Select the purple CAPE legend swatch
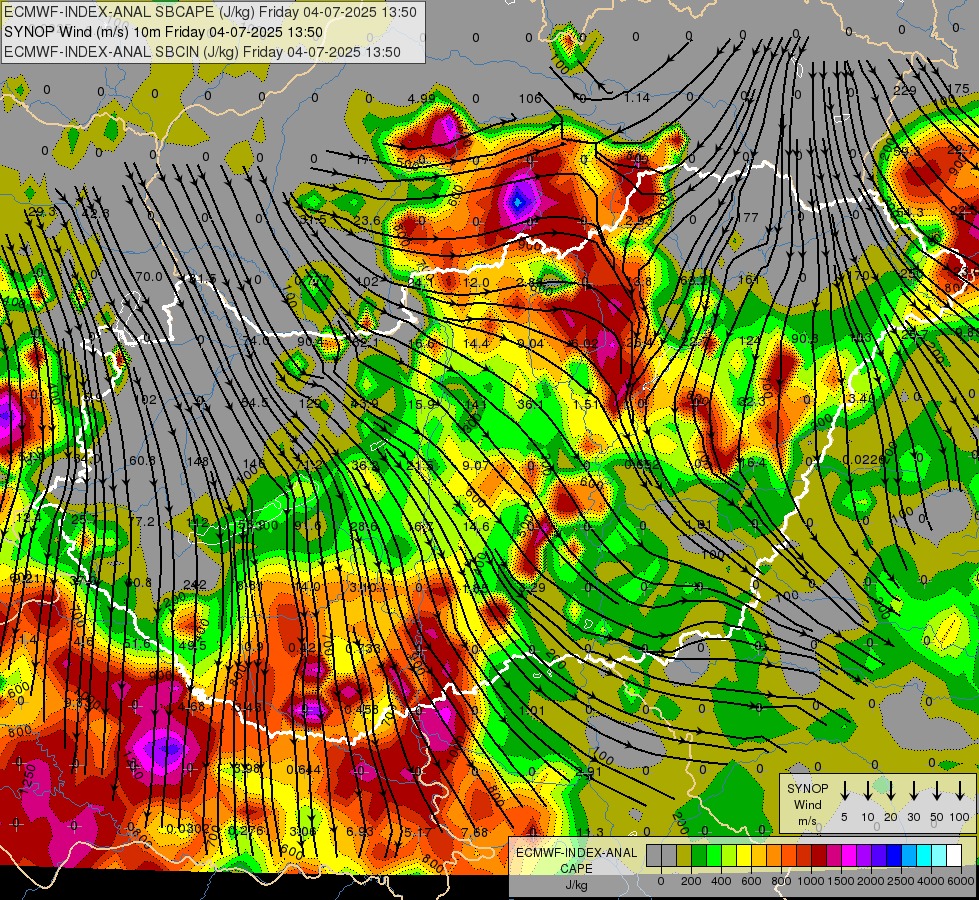The width and height of the screenshot is (979, 900). pos(863,856)
